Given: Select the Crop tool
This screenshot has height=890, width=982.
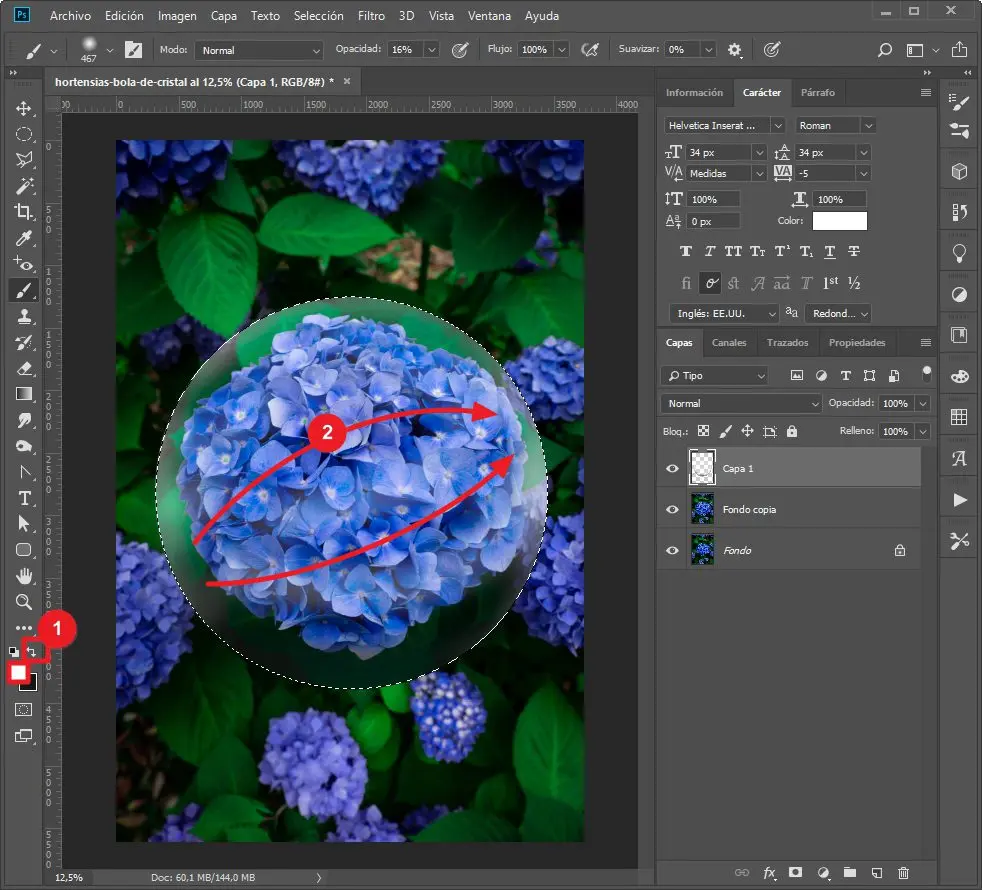Looking at the screenshot, I should (x=24, y=212).
